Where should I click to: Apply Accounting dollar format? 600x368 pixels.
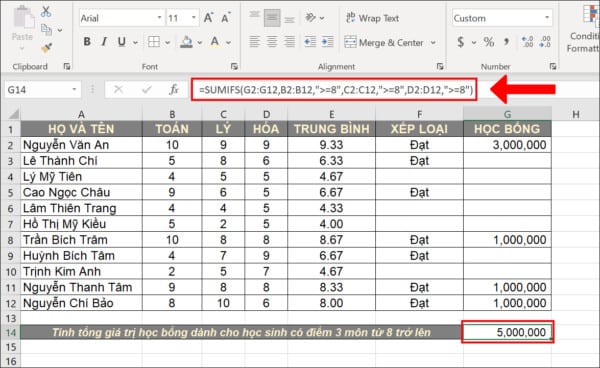[x=461, y=42]
